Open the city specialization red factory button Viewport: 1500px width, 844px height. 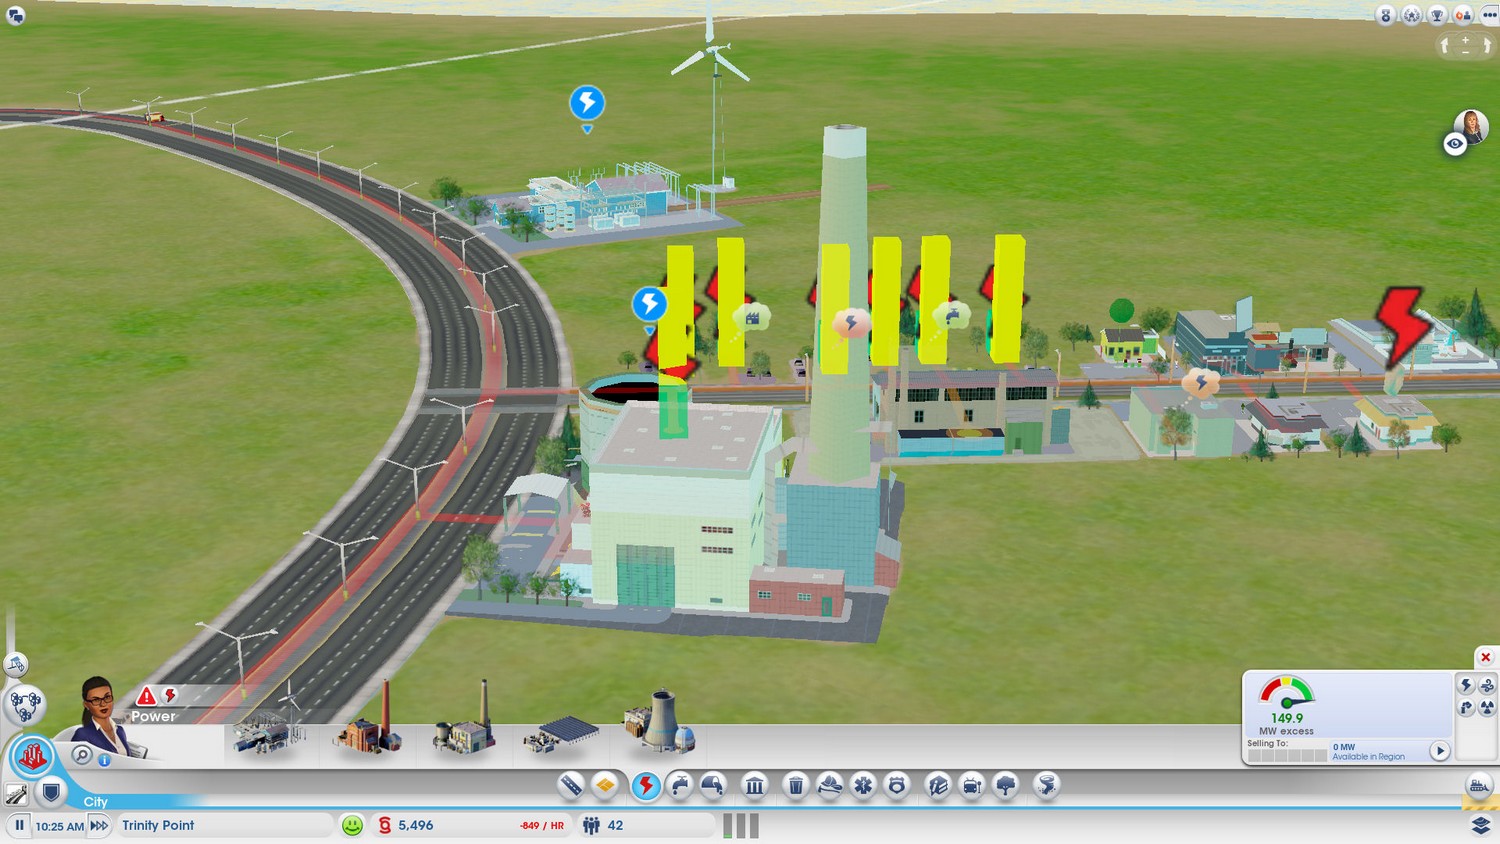32,757
